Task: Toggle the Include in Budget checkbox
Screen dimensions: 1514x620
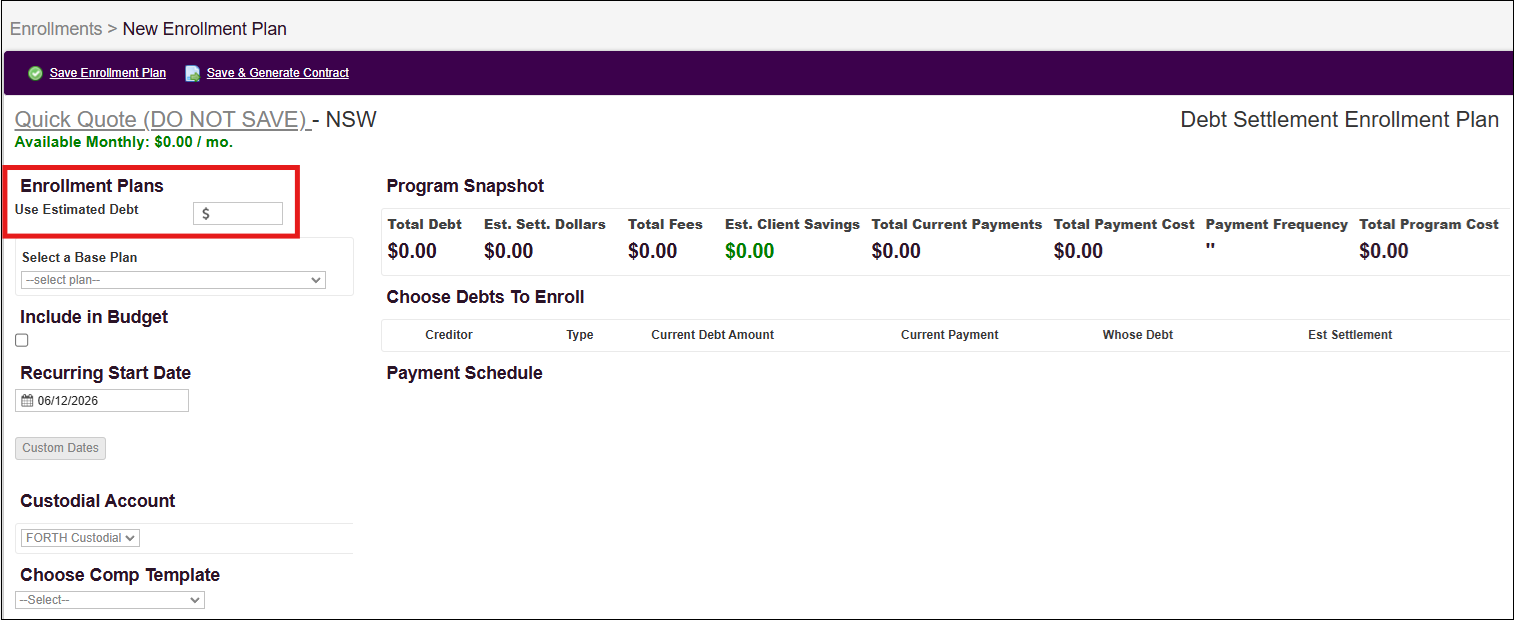Action: tap(22, 341)
